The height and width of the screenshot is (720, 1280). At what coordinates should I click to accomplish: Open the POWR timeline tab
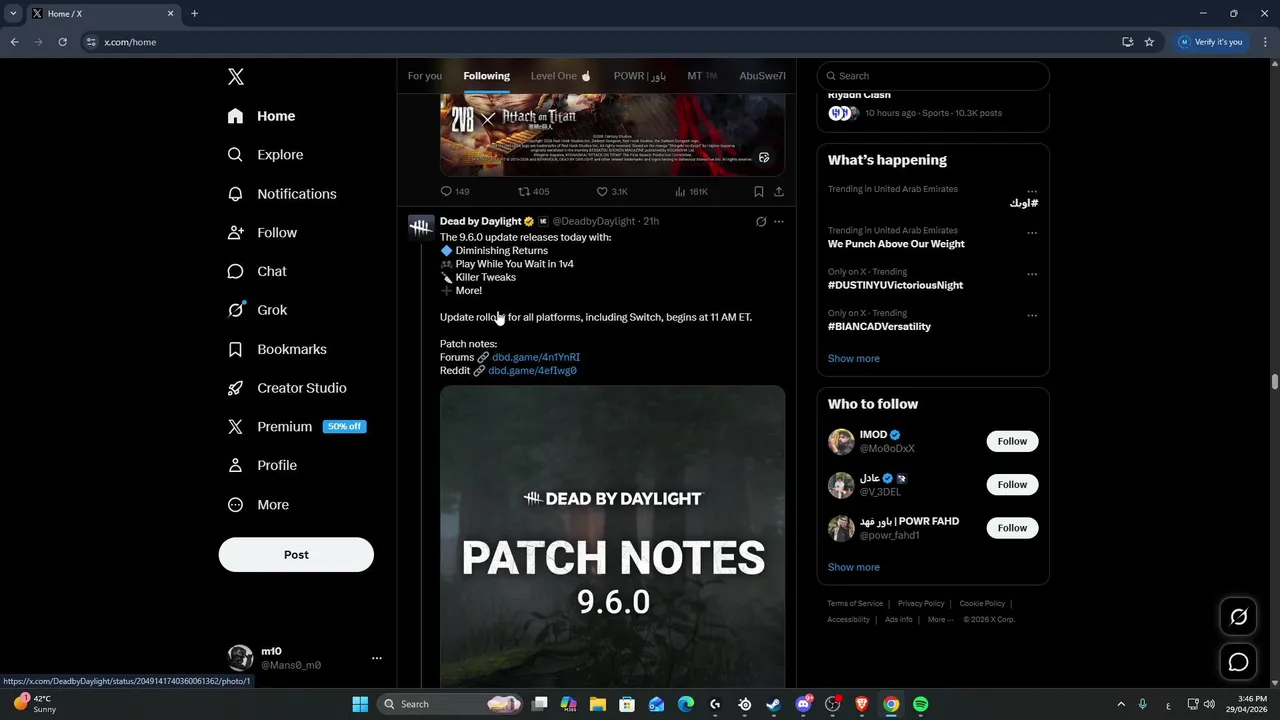click(x=640, y=76)
